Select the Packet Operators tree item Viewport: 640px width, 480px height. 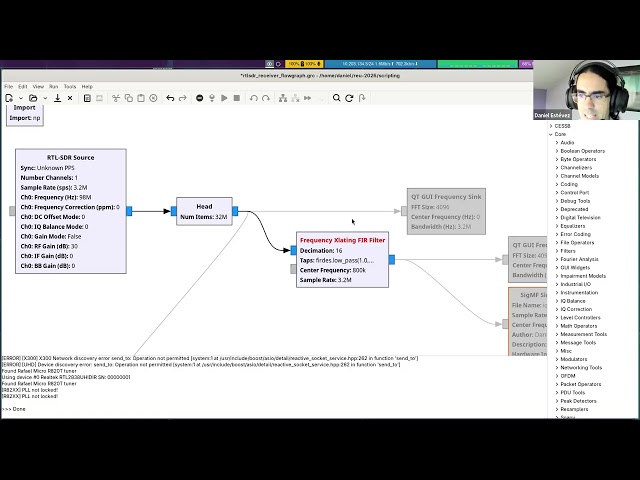coord(581,384)
